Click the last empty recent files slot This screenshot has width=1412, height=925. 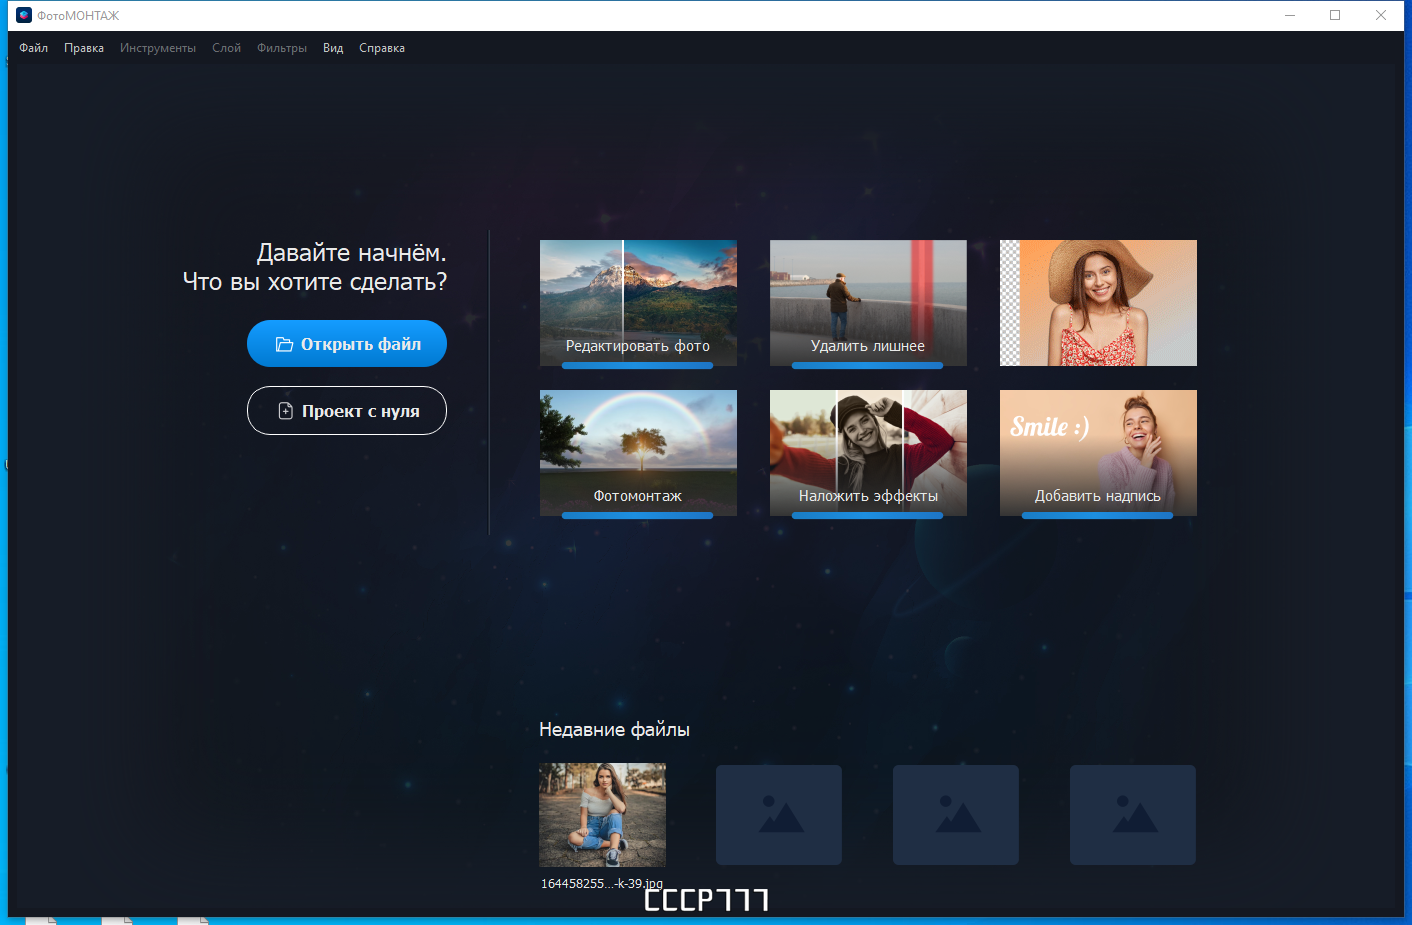(x=1132, y=814)
